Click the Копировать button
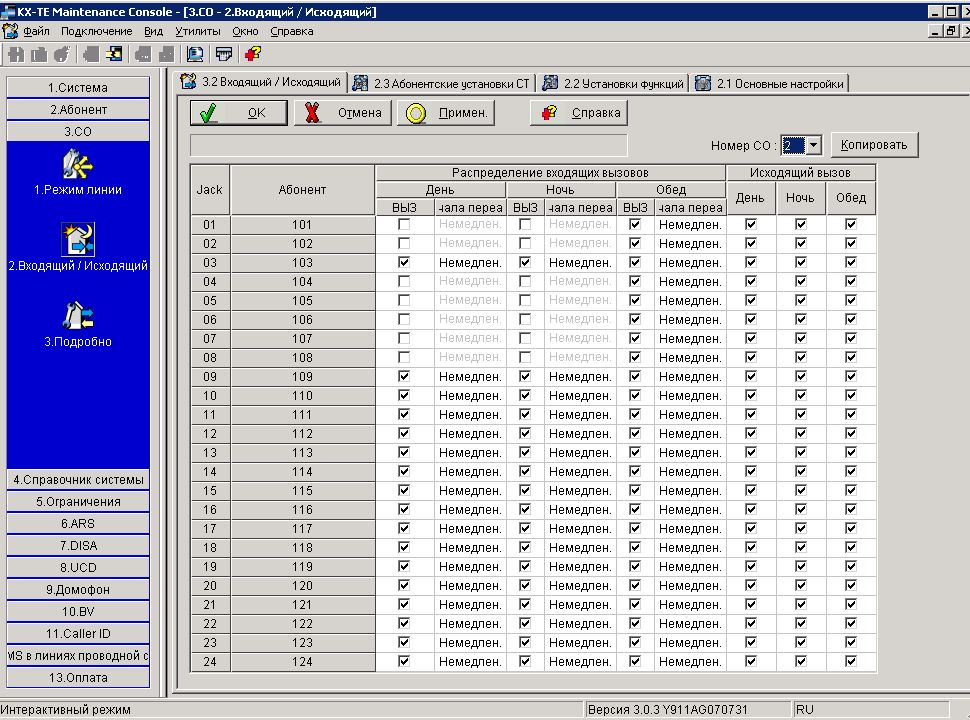This screenshot has height=720, width=970. tap(874, 145)
